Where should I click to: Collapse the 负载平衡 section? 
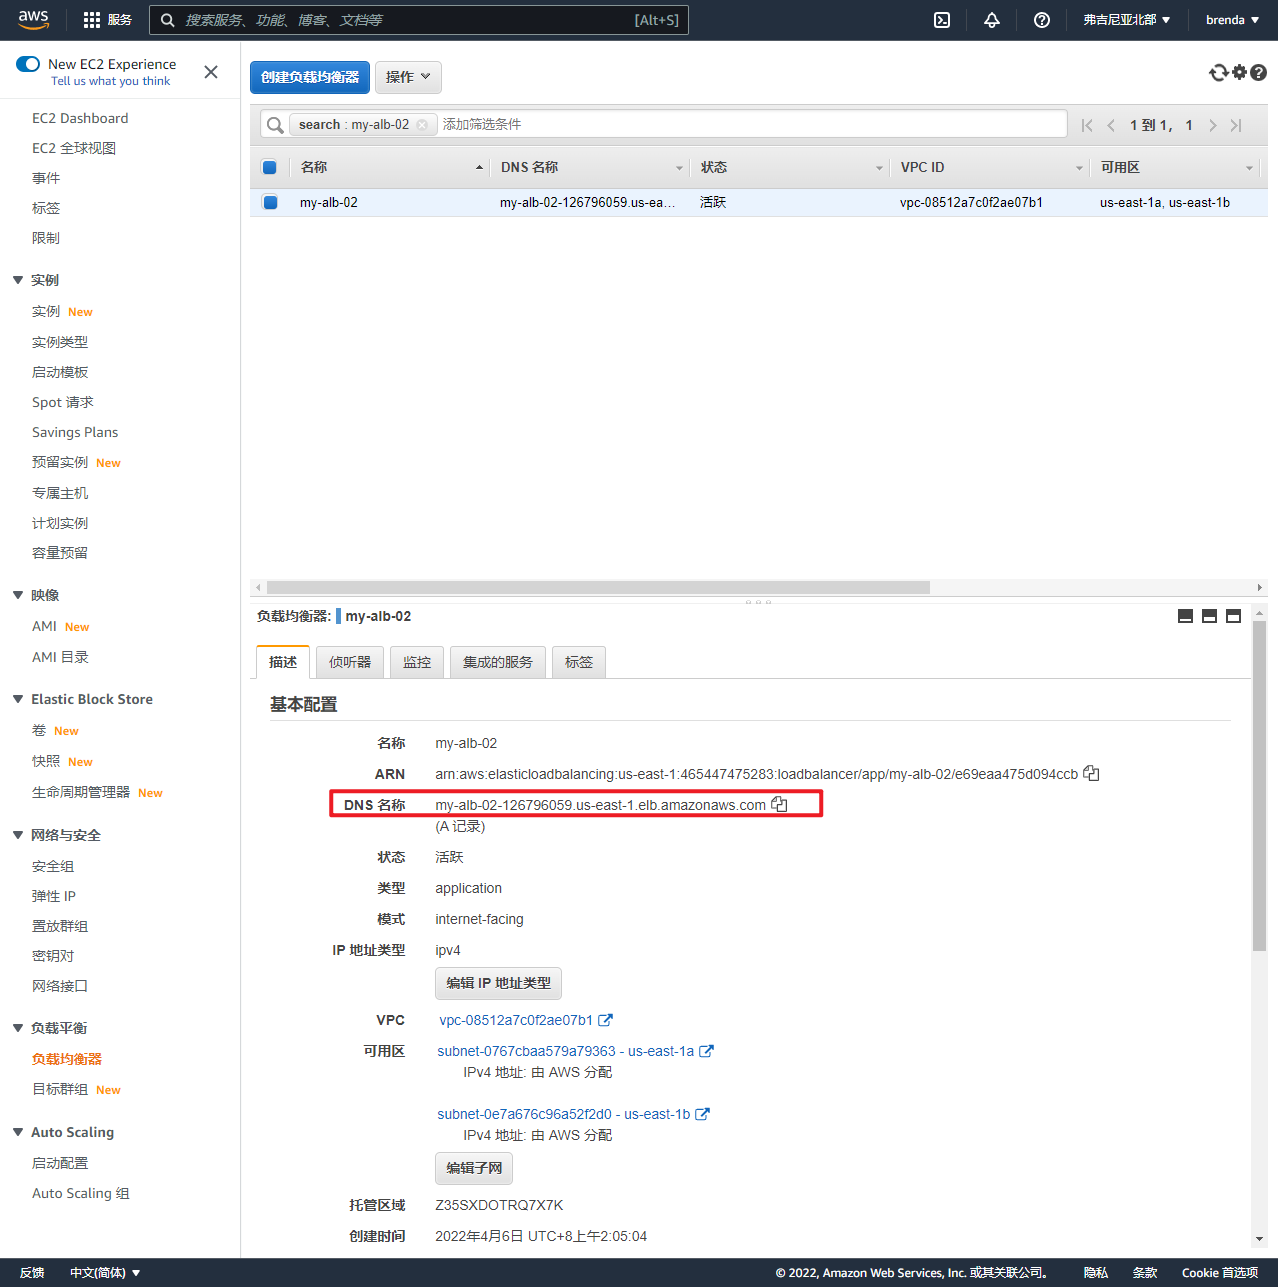[18, 1028]
